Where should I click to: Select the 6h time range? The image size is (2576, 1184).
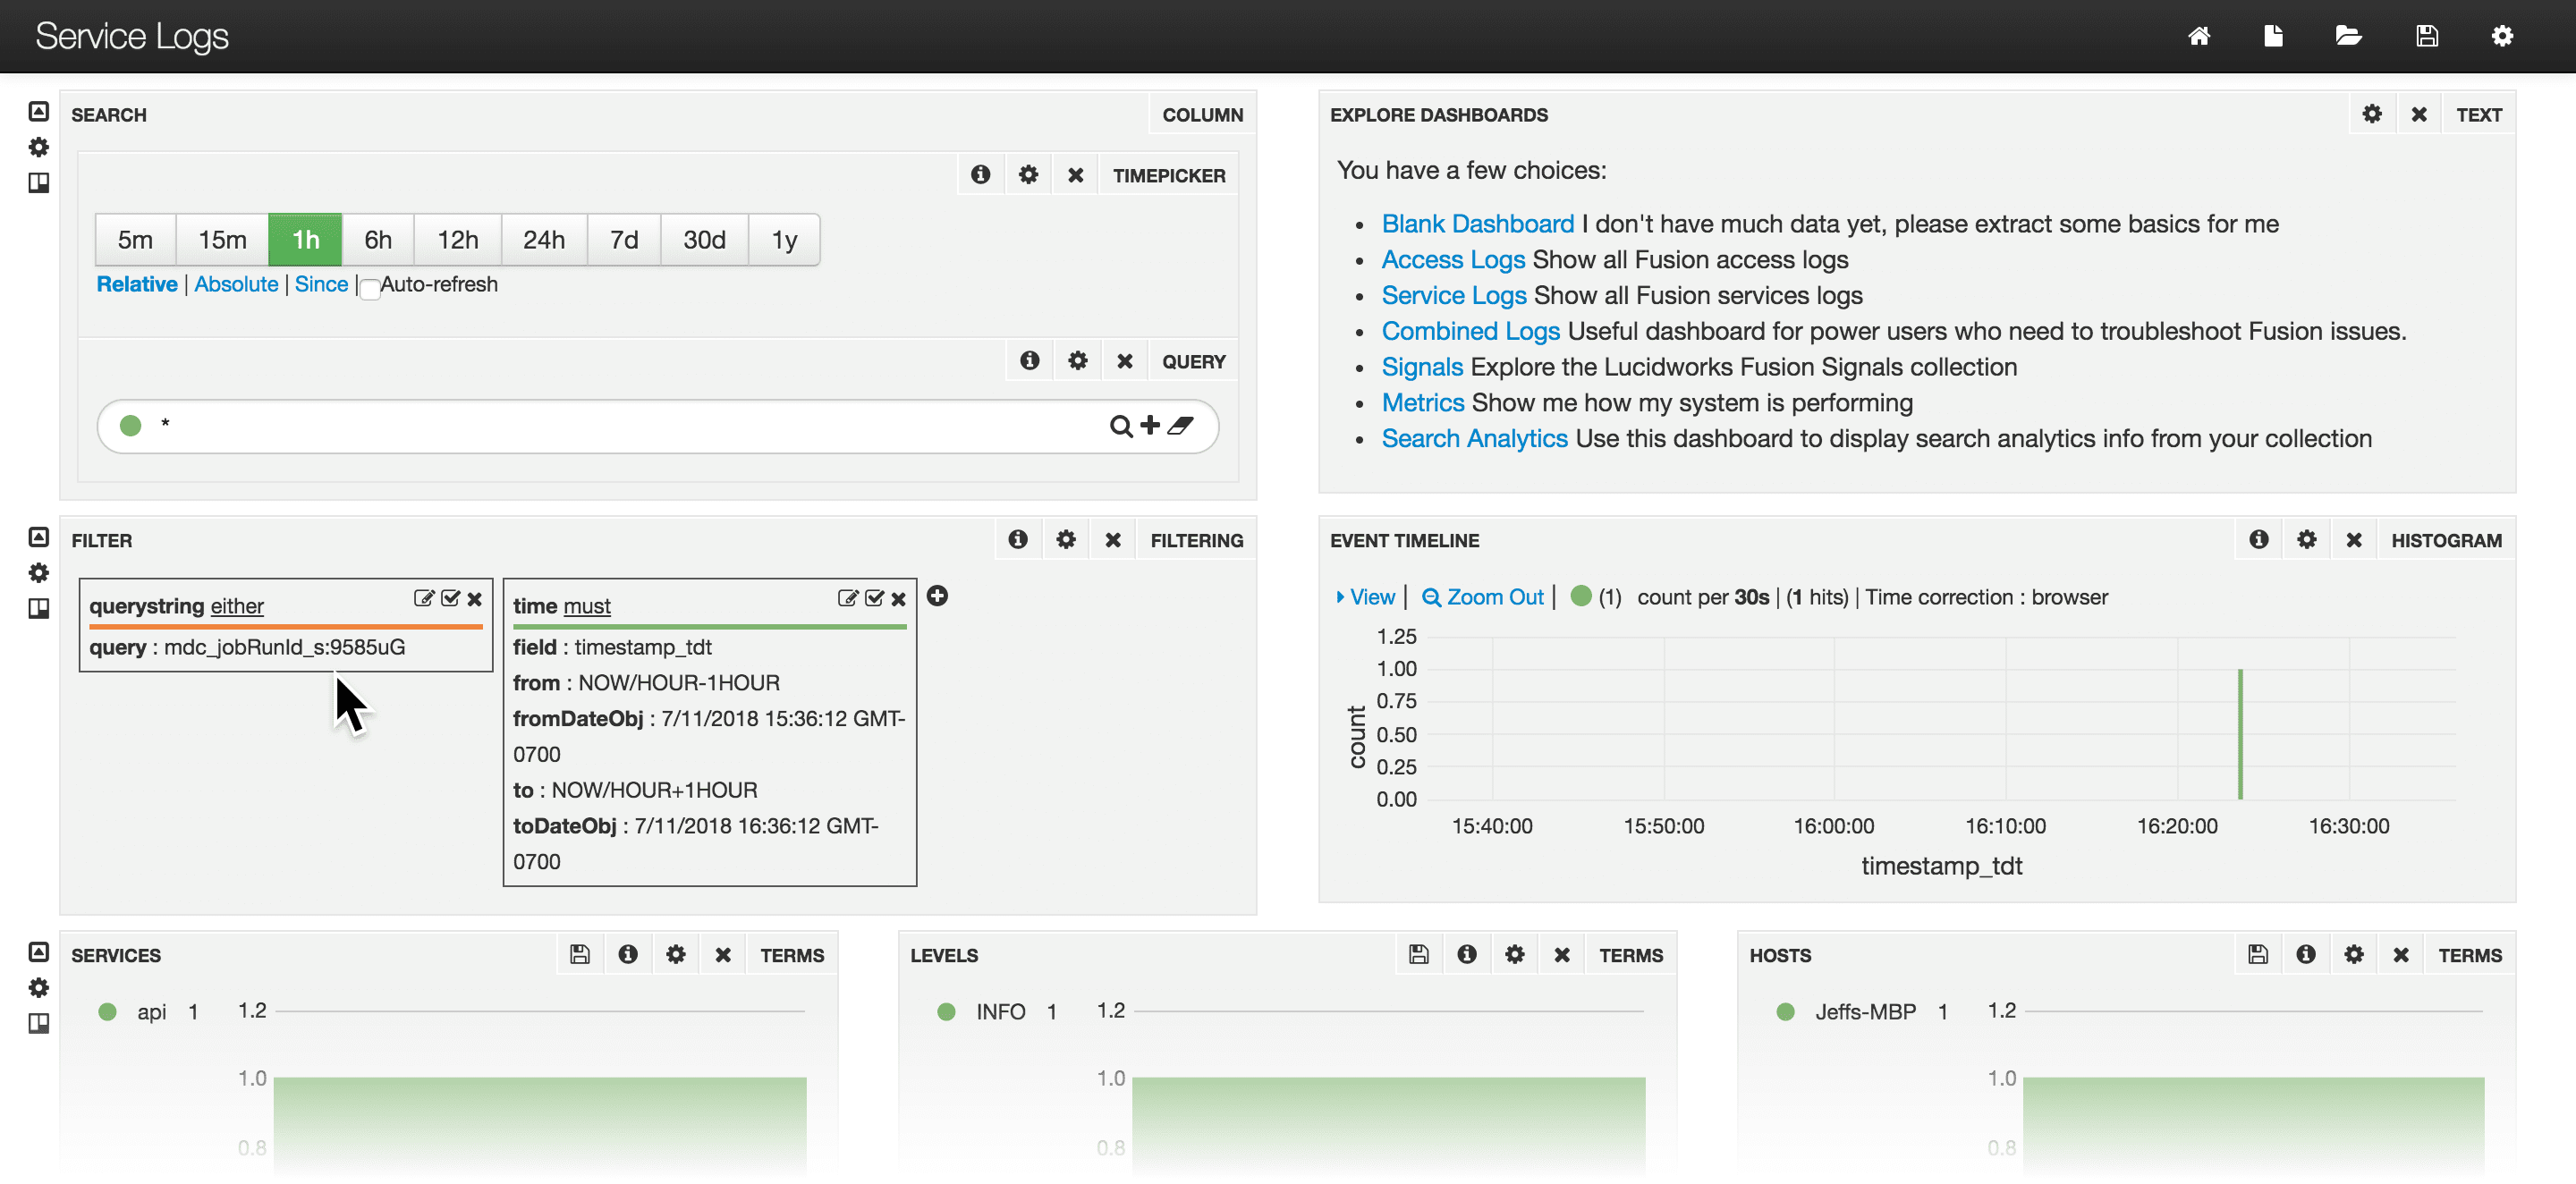pyautogui.click(x=377, y=240)
